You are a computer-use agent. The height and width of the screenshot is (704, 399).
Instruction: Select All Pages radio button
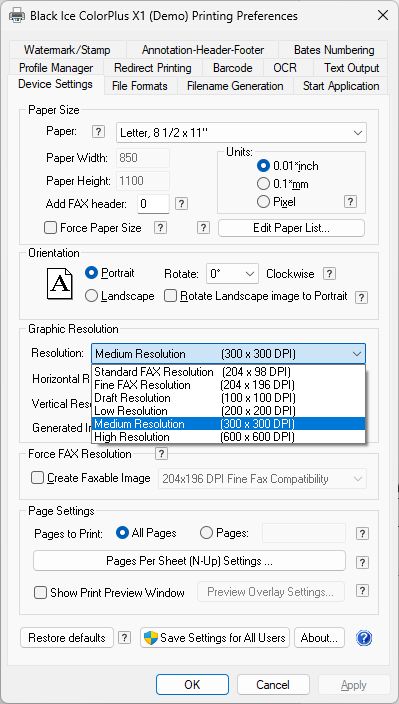tap(123, 533)
